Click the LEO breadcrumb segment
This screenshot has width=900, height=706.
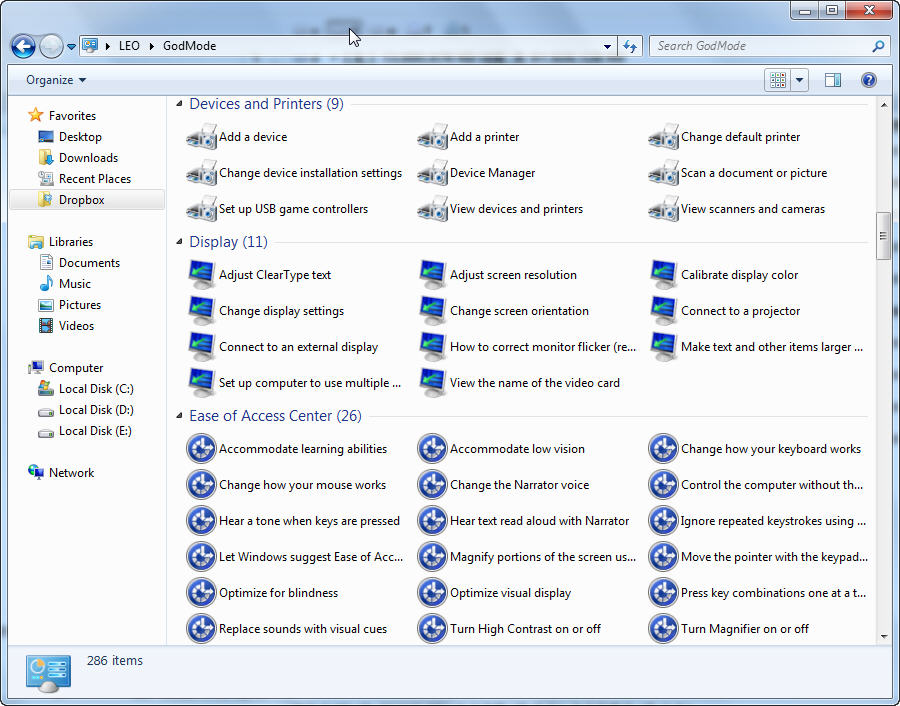[x=129, y=46]
